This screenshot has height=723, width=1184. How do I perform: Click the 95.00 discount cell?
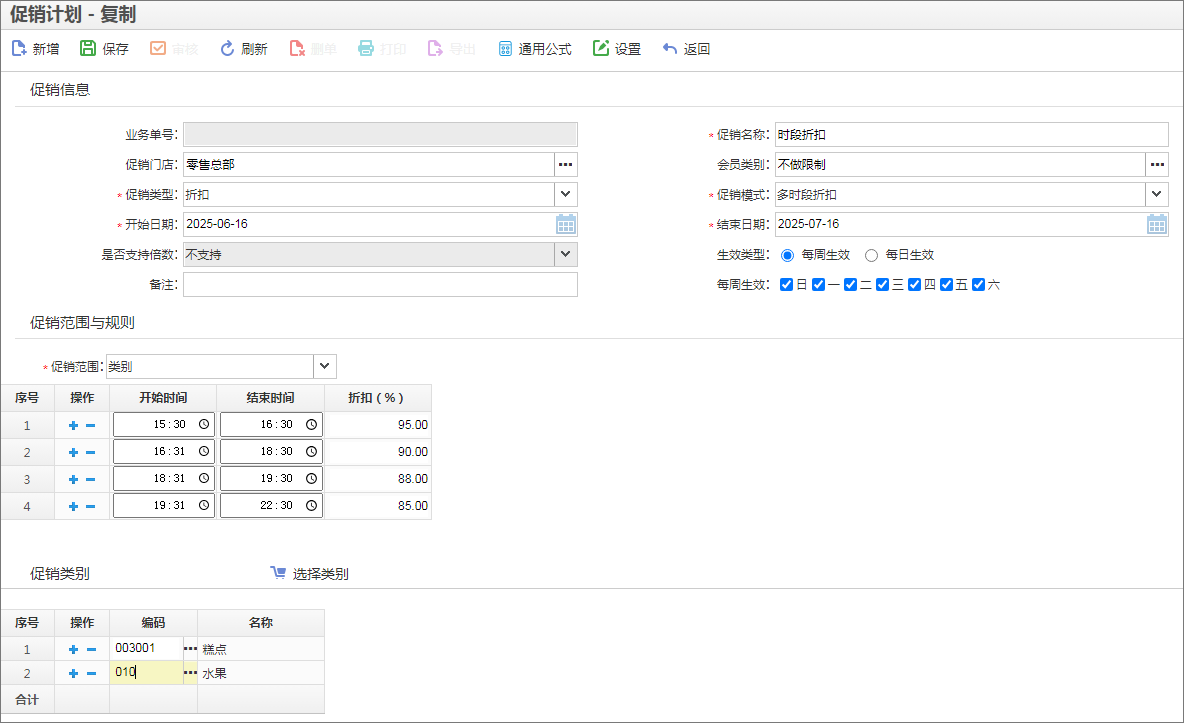(378, 425)
